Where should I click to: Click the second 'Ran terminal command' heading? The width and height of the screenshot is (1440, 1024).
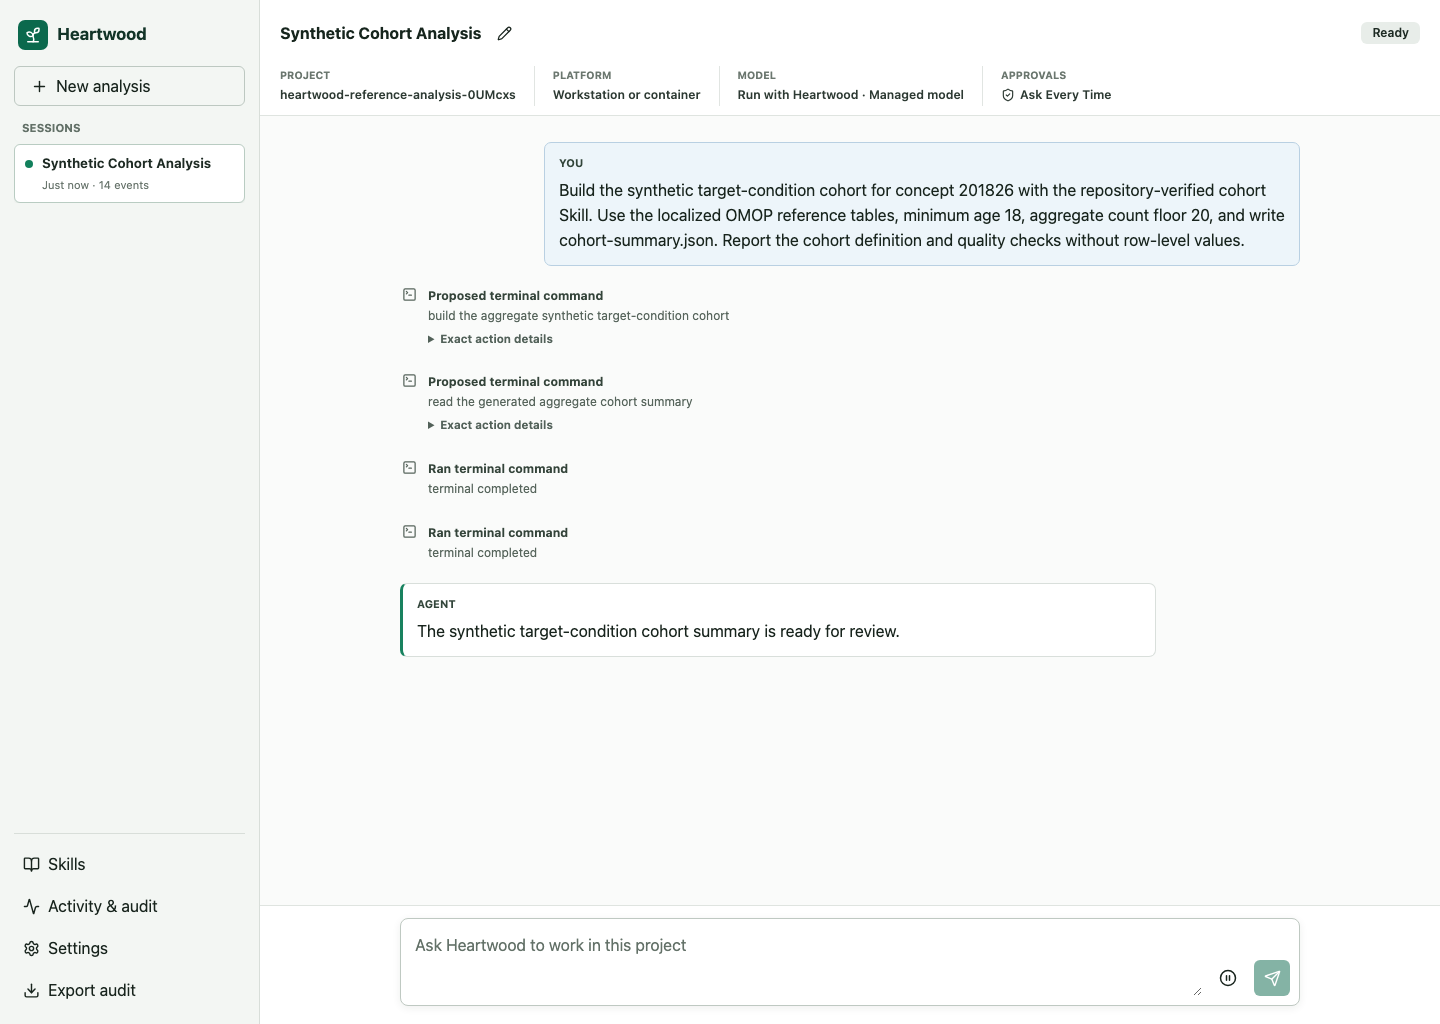point(498,533)
